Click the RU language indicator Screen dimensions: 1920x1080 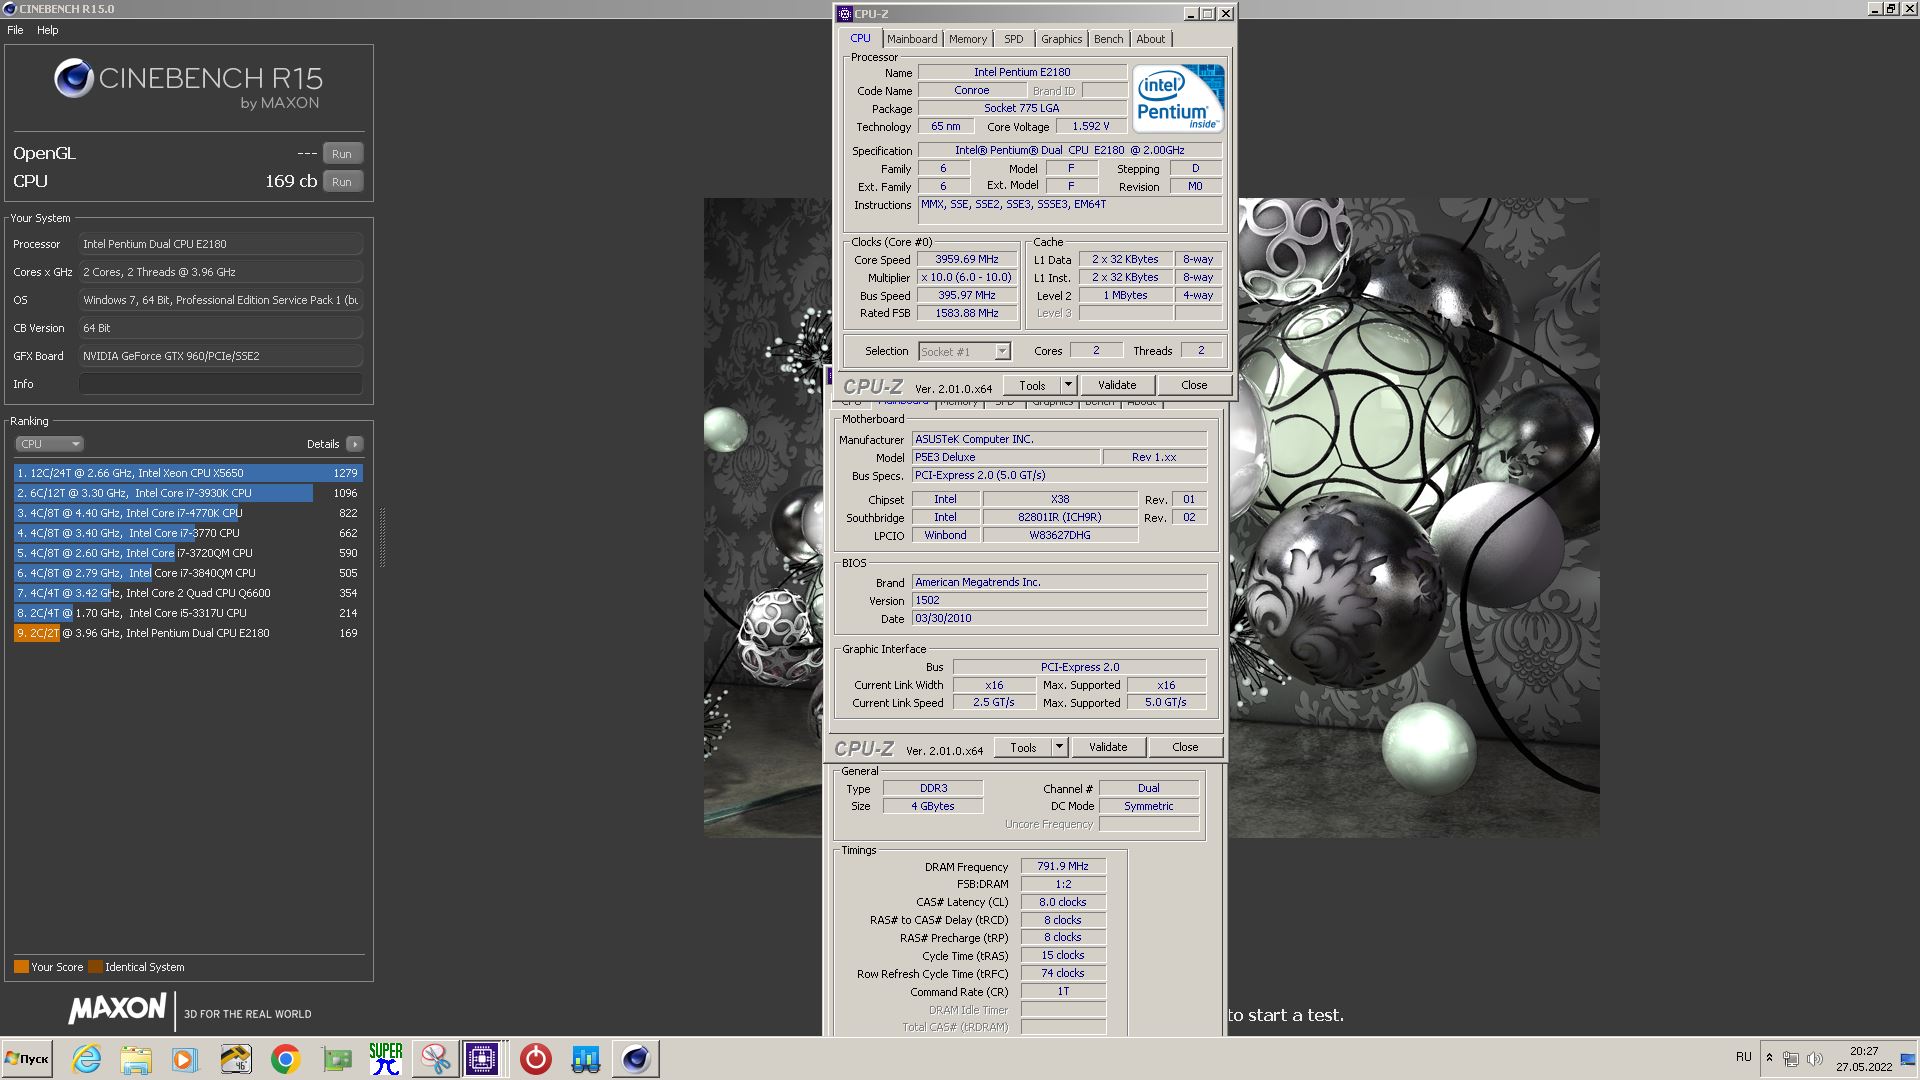pos(1744,1057)
